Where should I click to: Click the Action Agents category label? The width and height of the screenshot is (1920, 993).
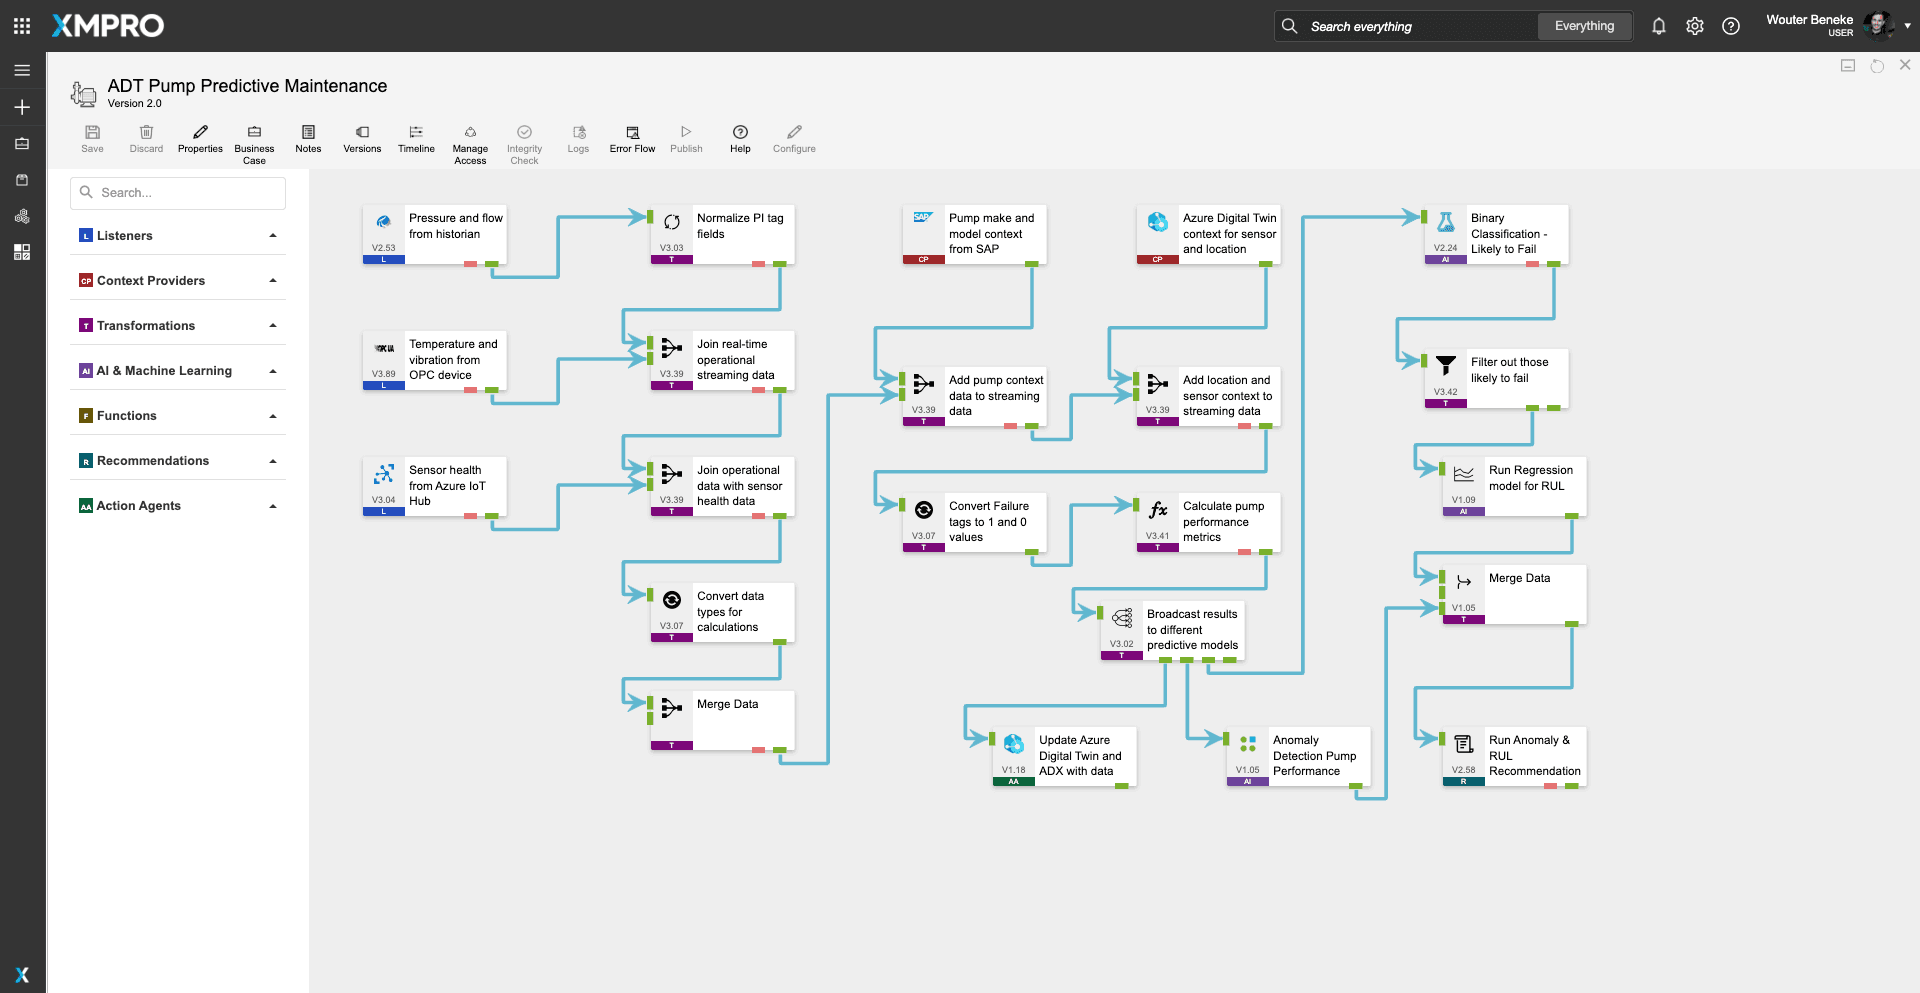(138, 506)
